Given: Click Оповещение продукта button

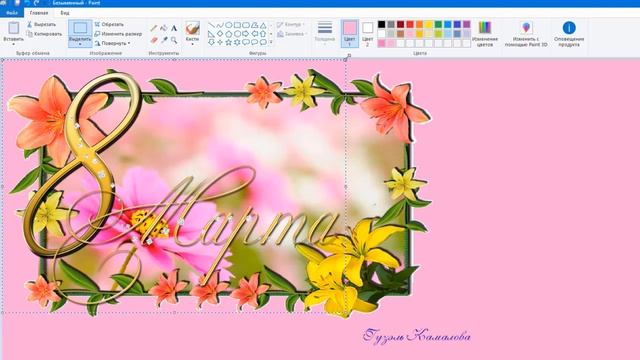Looking at the screenshot, I should point(569,34).
